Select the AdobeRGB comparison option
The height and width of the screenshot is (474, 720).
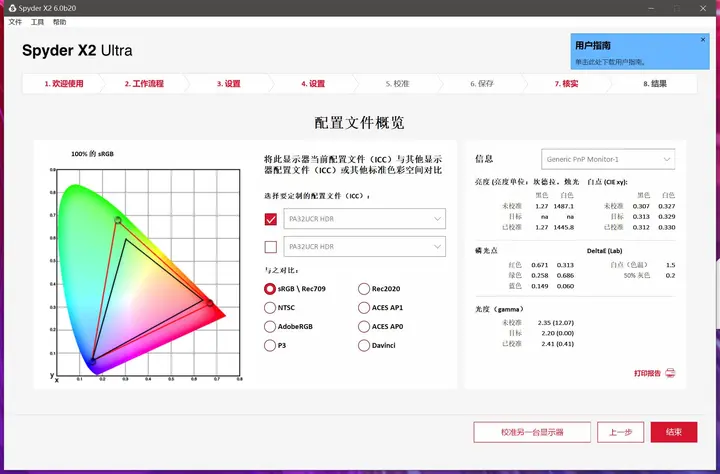[270, 327]
